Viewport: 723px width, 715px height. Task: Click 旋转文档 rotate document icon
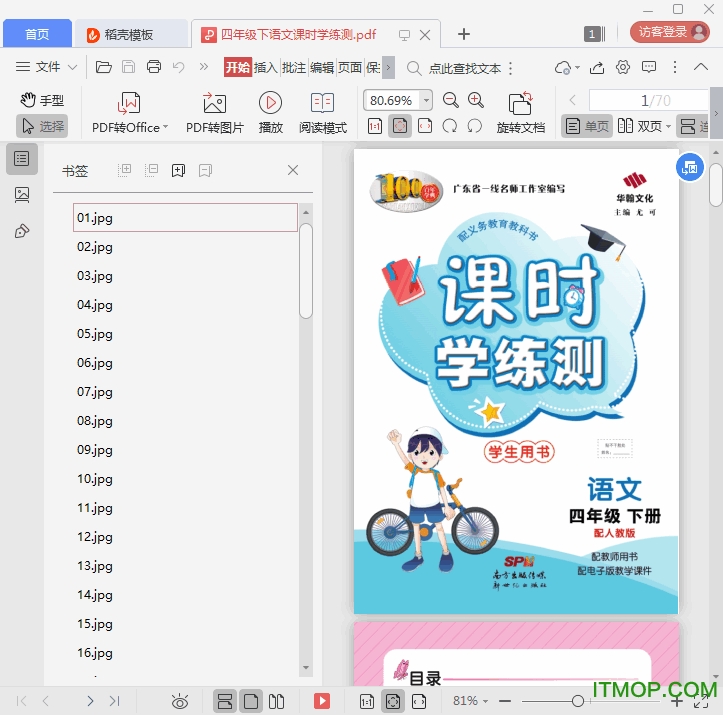coord(521,113)
